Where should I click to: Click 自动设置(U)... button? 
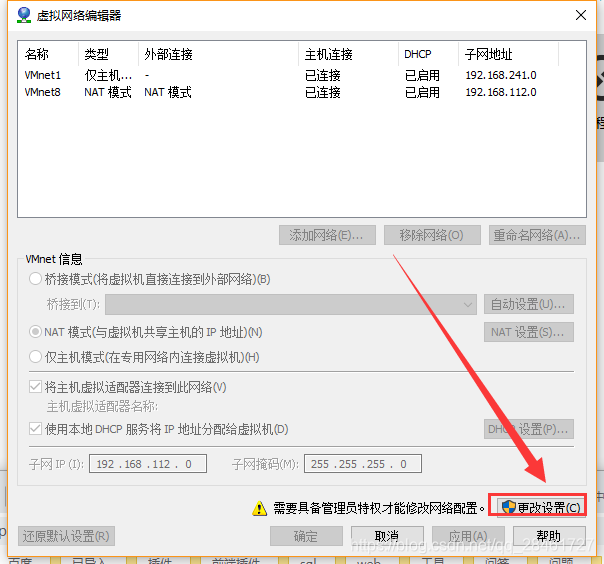529,304
